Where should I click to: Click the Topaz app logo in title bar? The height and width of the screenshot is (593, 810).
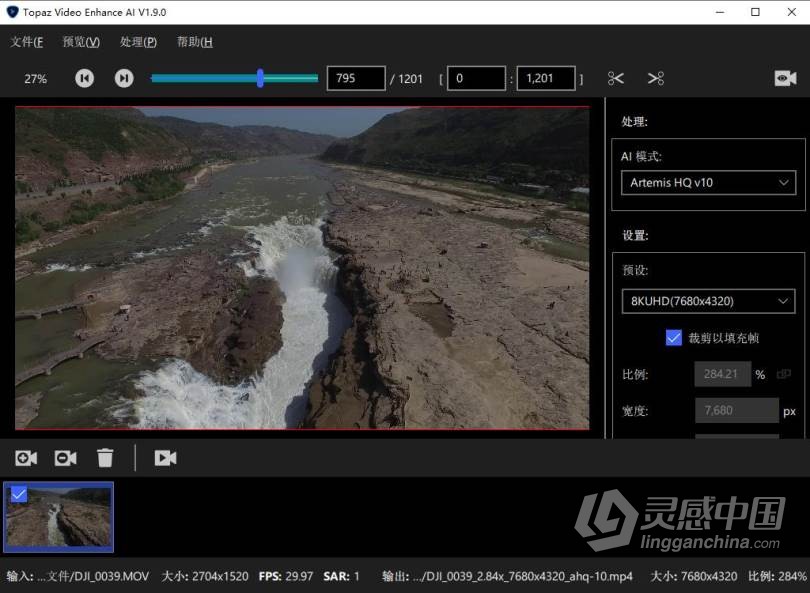[12, 12]
